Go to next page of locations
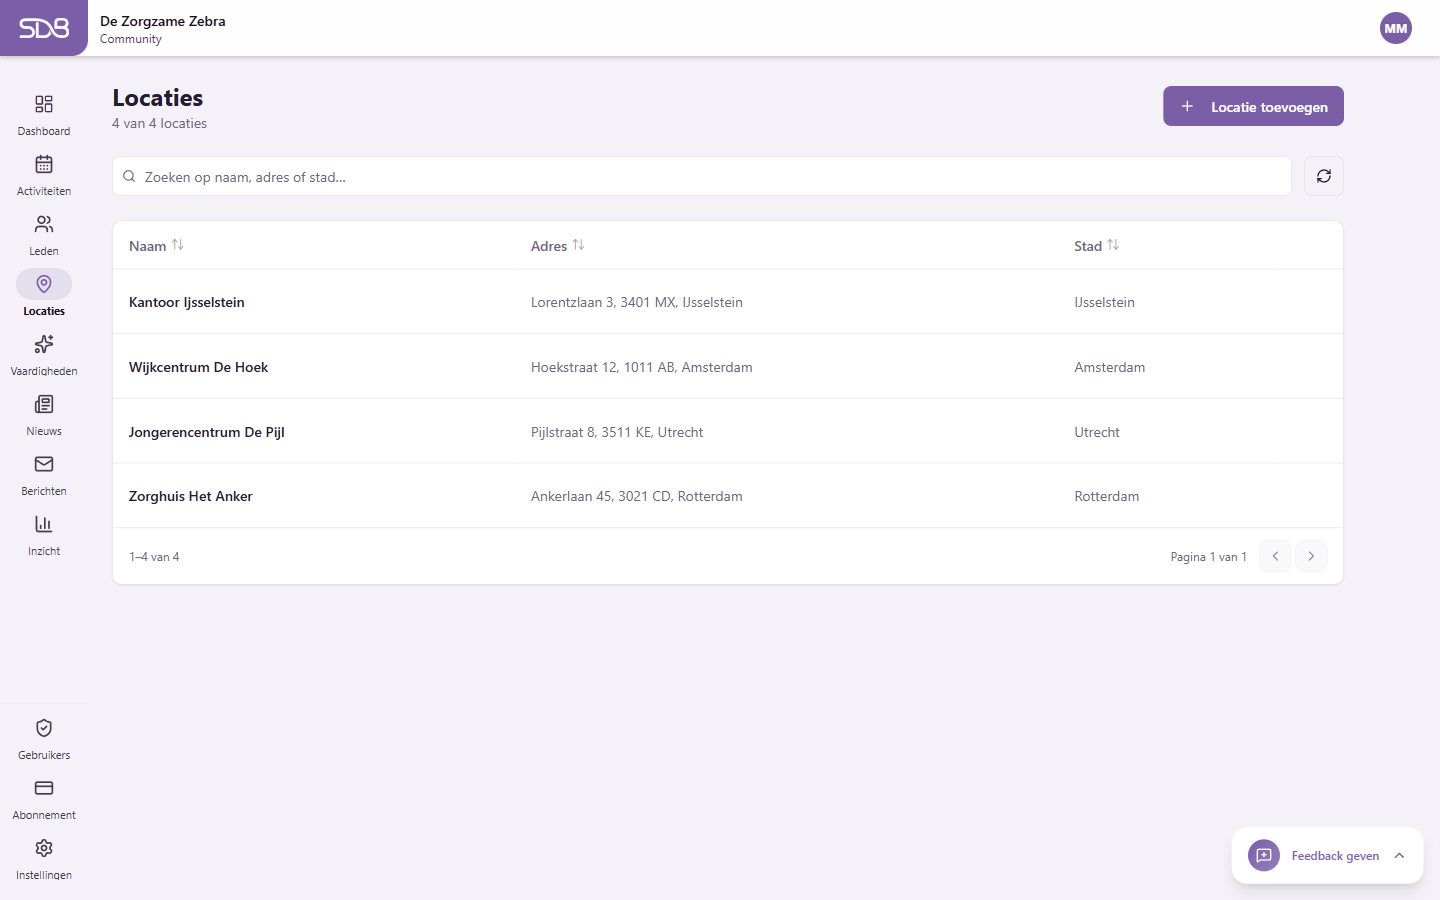 click(1311, 556)
